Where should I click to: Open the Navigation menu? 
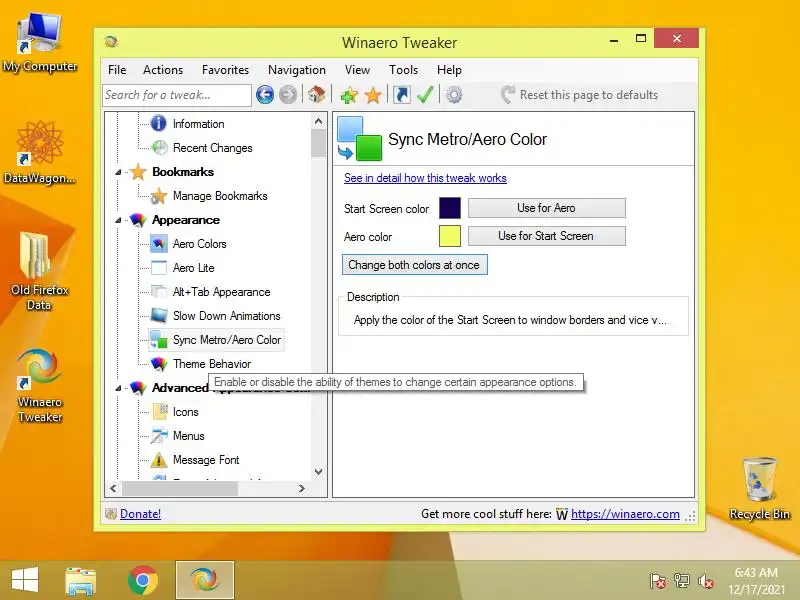(297, 70)
